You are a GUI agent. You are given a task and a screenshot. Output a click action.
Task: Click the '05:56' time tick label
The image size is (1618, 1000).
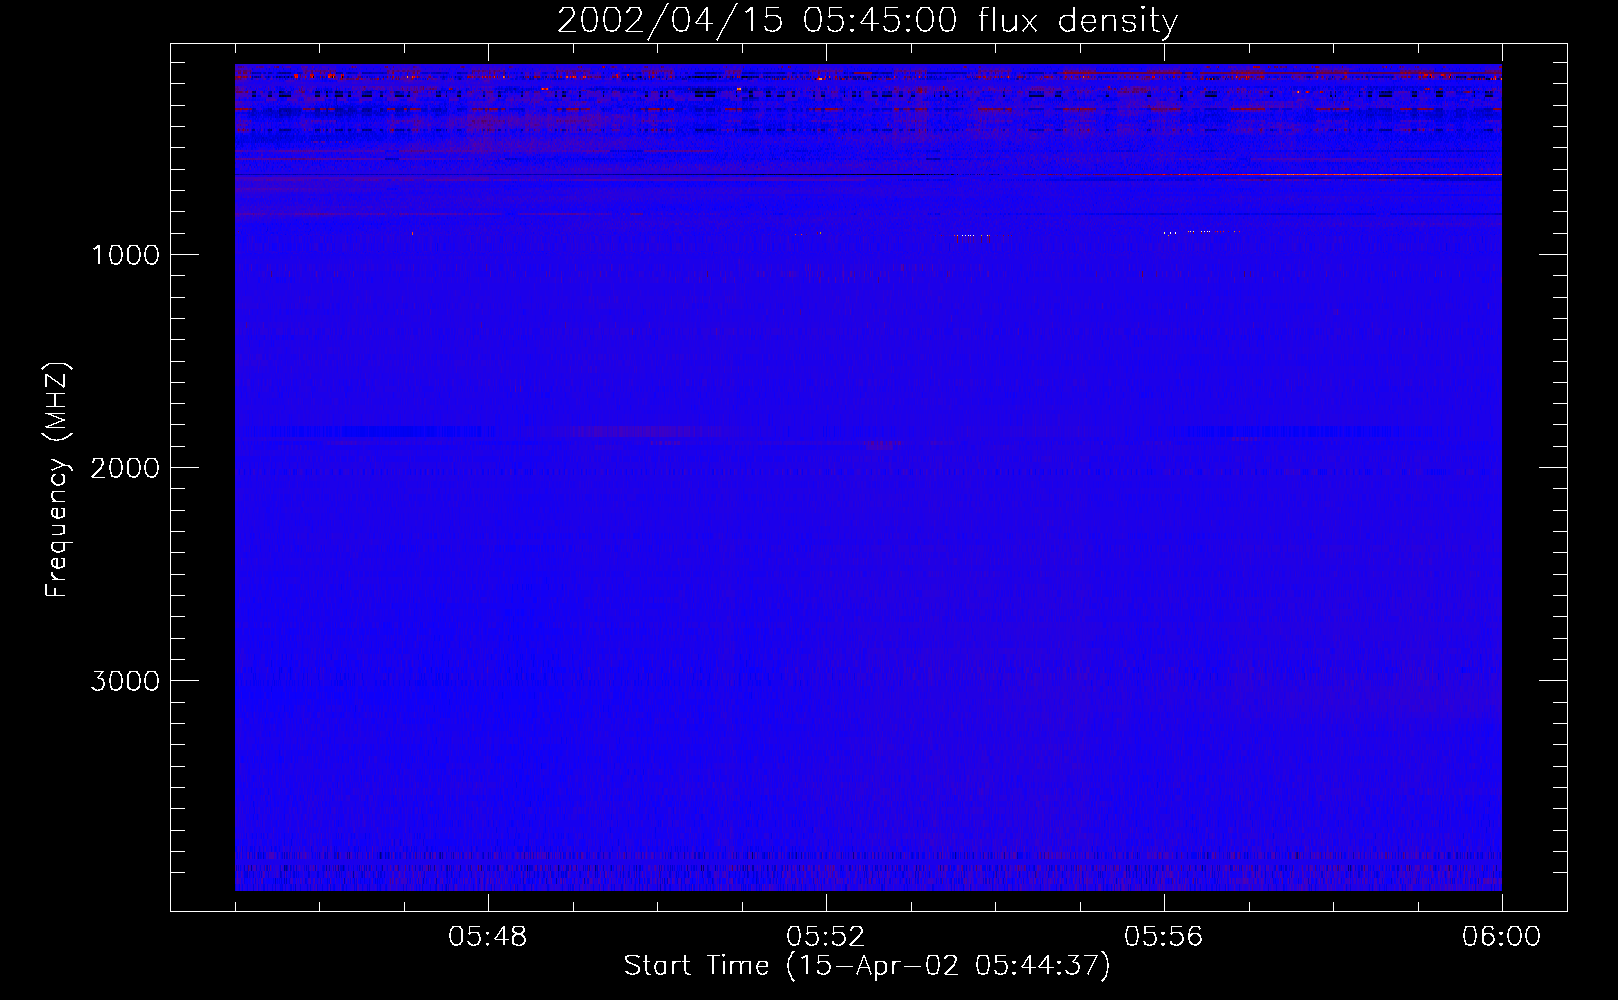pyautogui.click(x=1163, y=937)
